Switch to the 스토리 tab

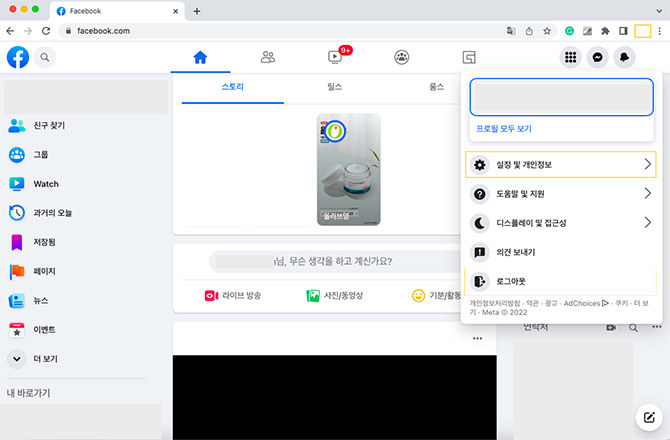(232, 87)
